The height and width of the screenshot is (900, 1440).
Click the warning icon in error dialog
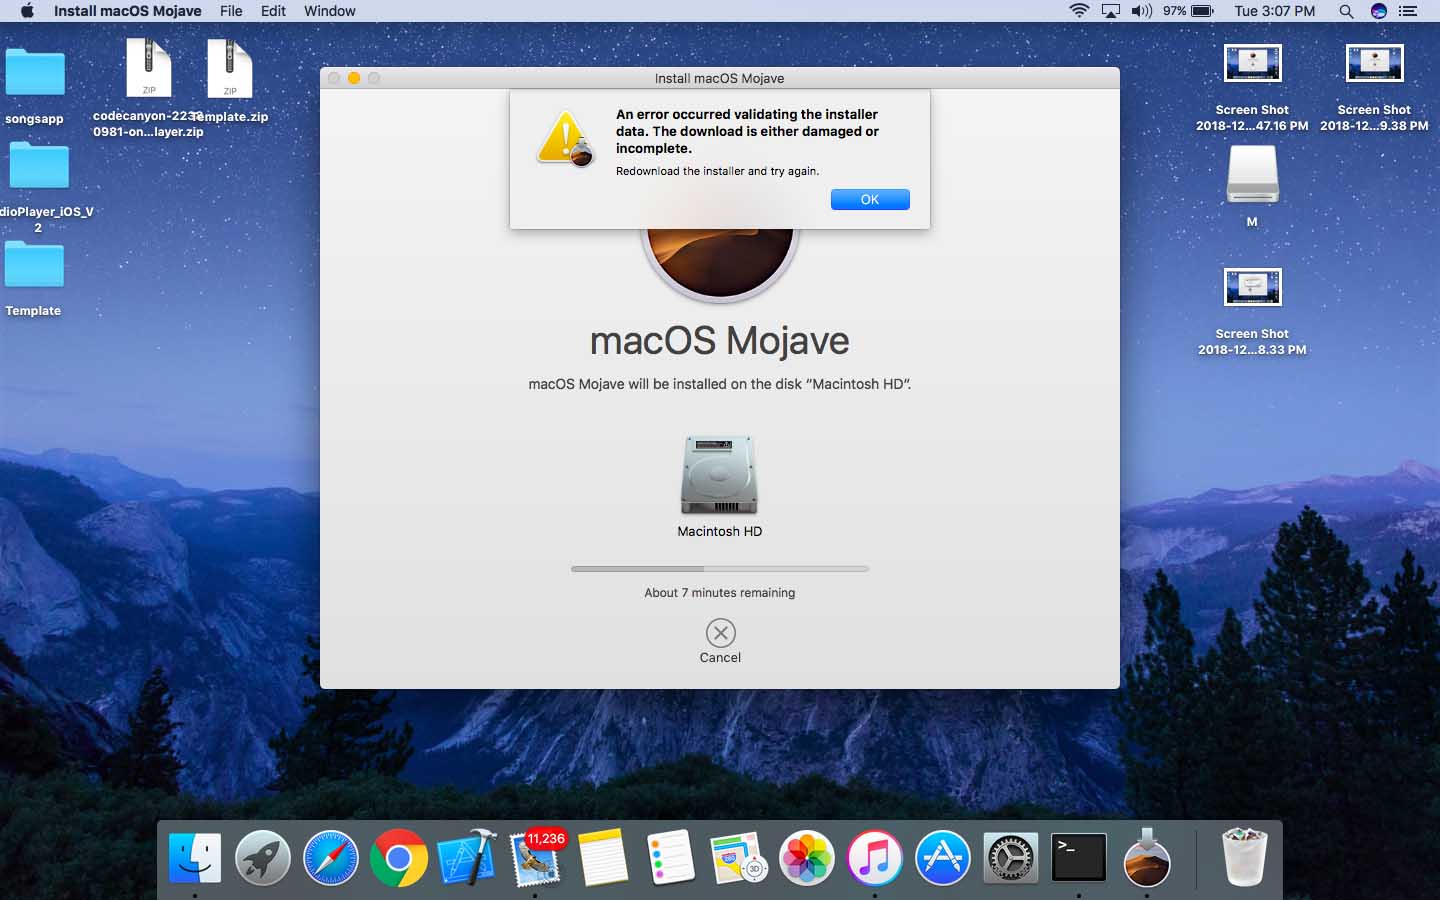click(565, 139)
